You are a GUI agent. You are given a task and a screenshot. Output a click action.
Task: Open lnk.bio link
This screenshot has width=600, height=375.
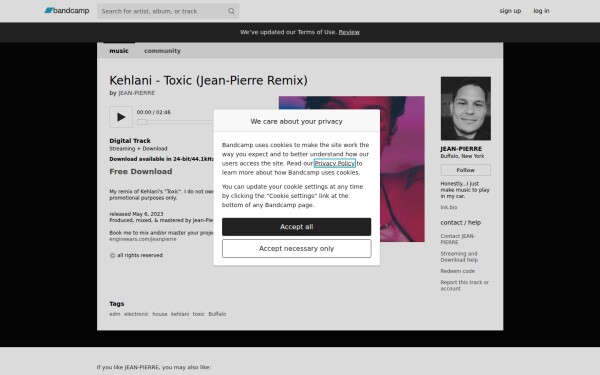[x=448, y=207]
